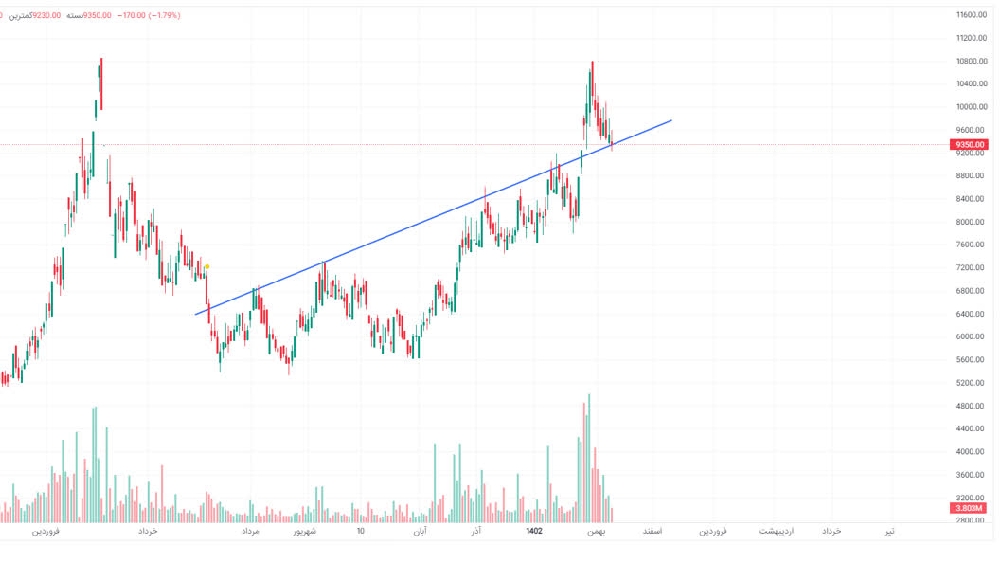
Task: Click the اسفند month label on time axis
Action: click(x=652, y=531)
